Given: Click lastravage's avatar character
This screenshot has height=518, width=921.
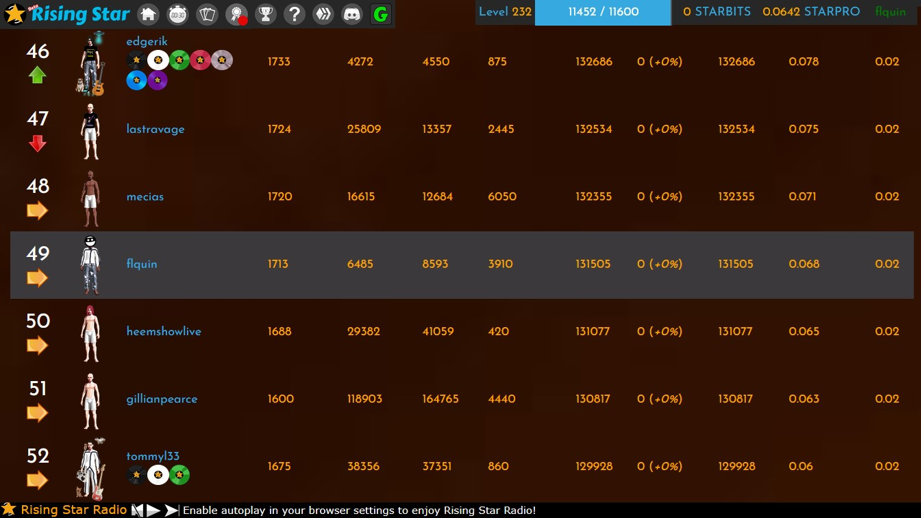Looking at the screenshot, I should [90, 132].
